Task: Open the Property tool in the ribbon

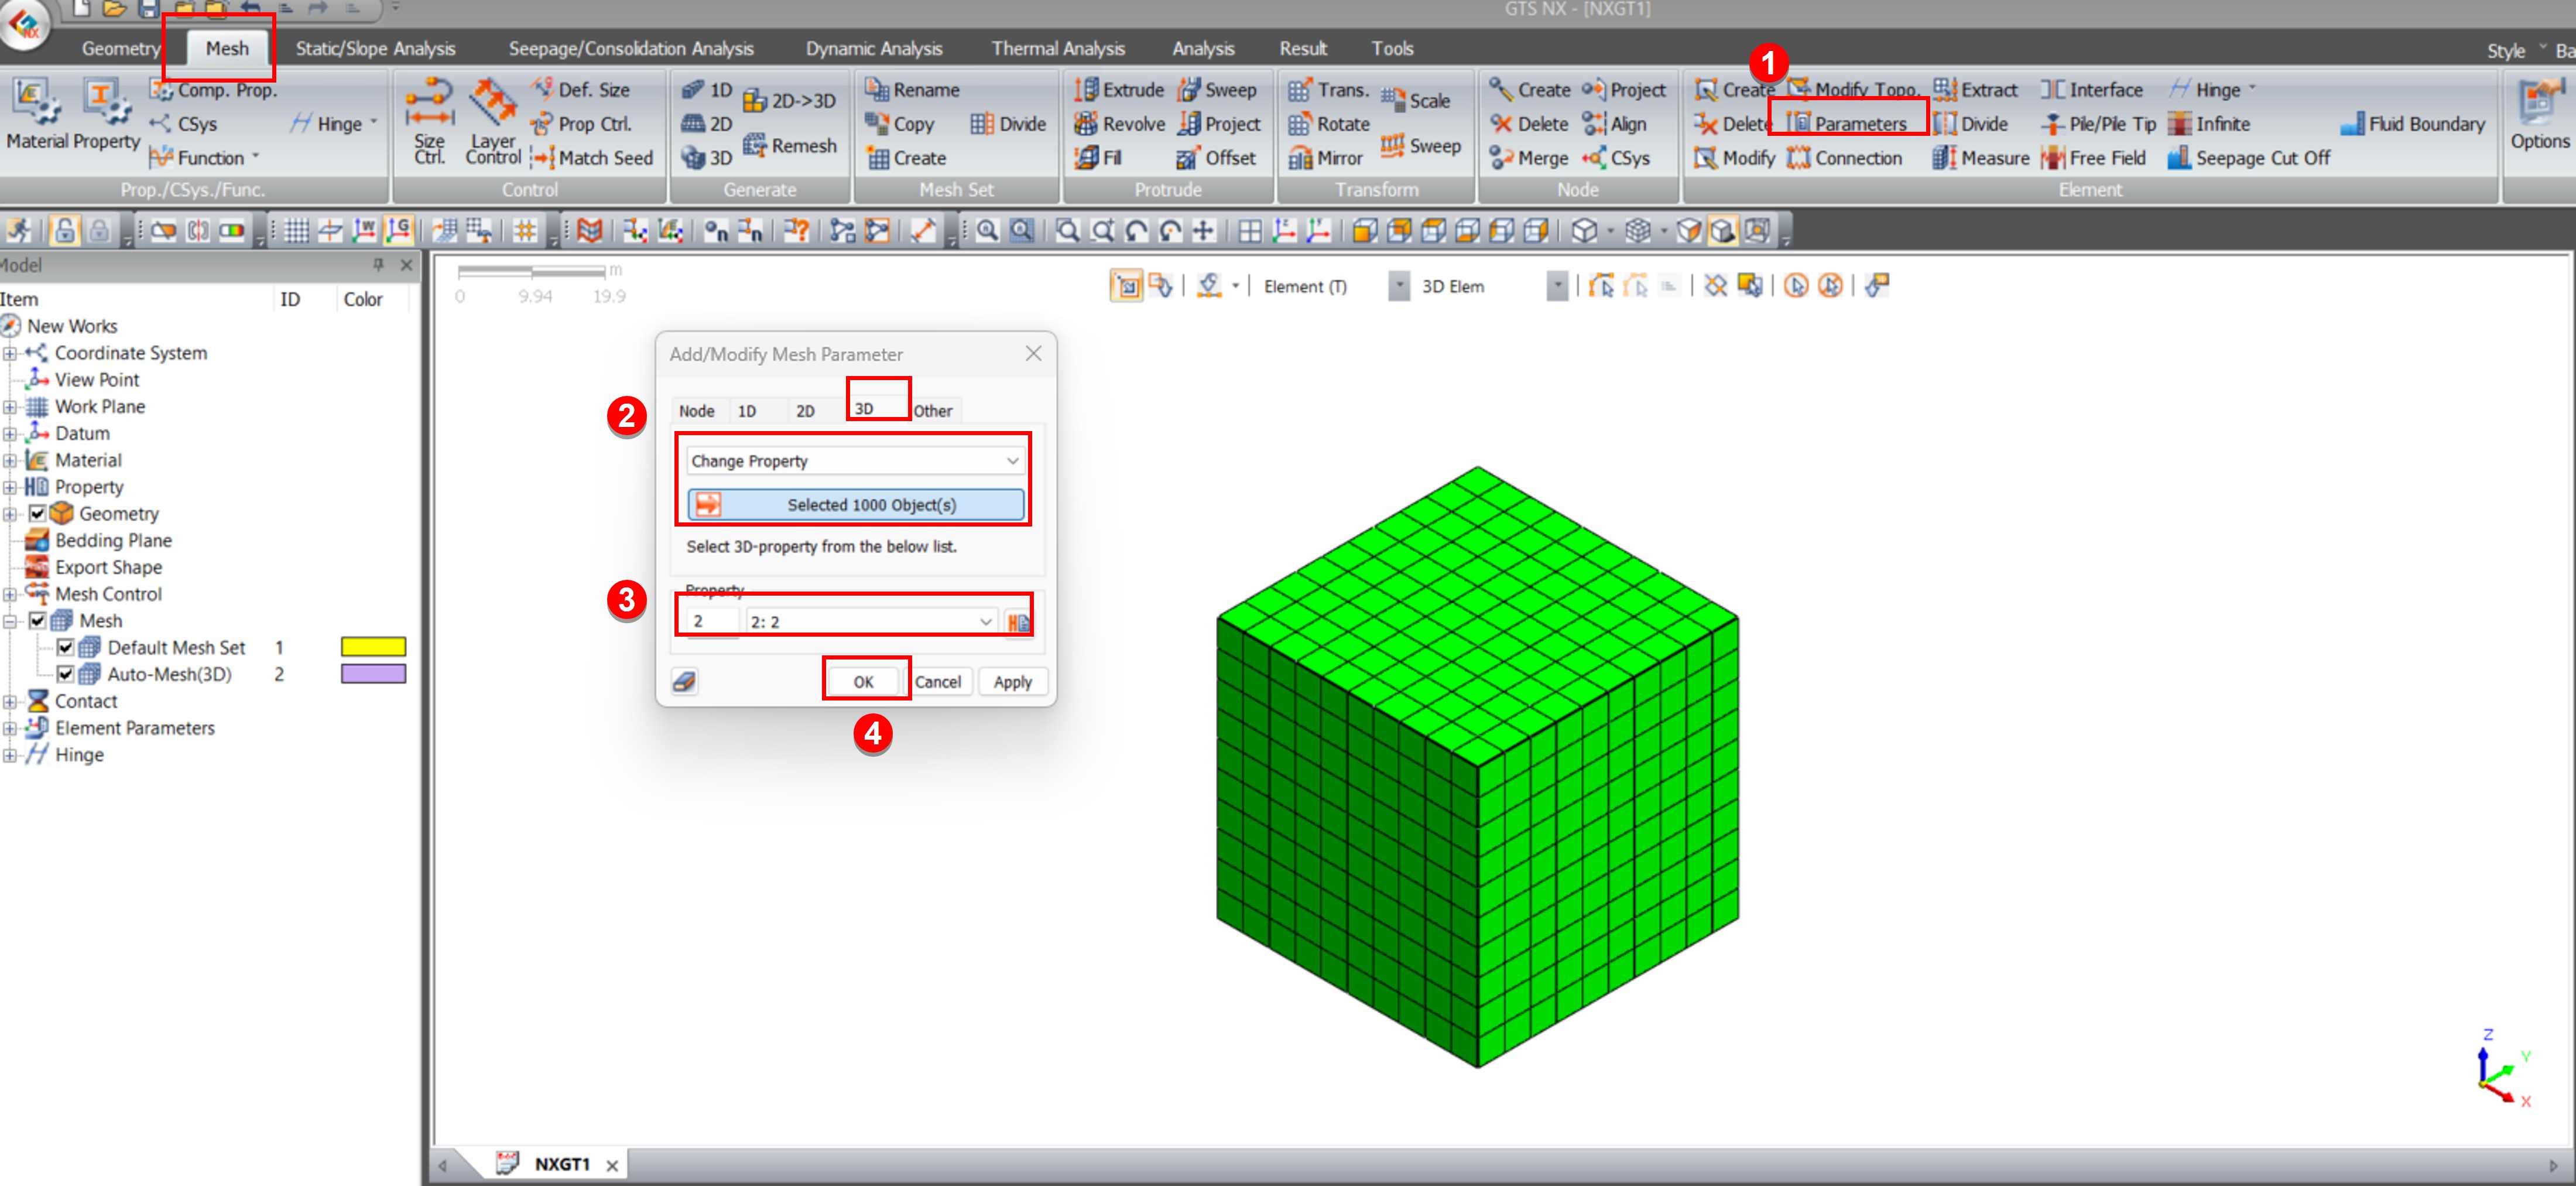Action: (x=106, y=115)
